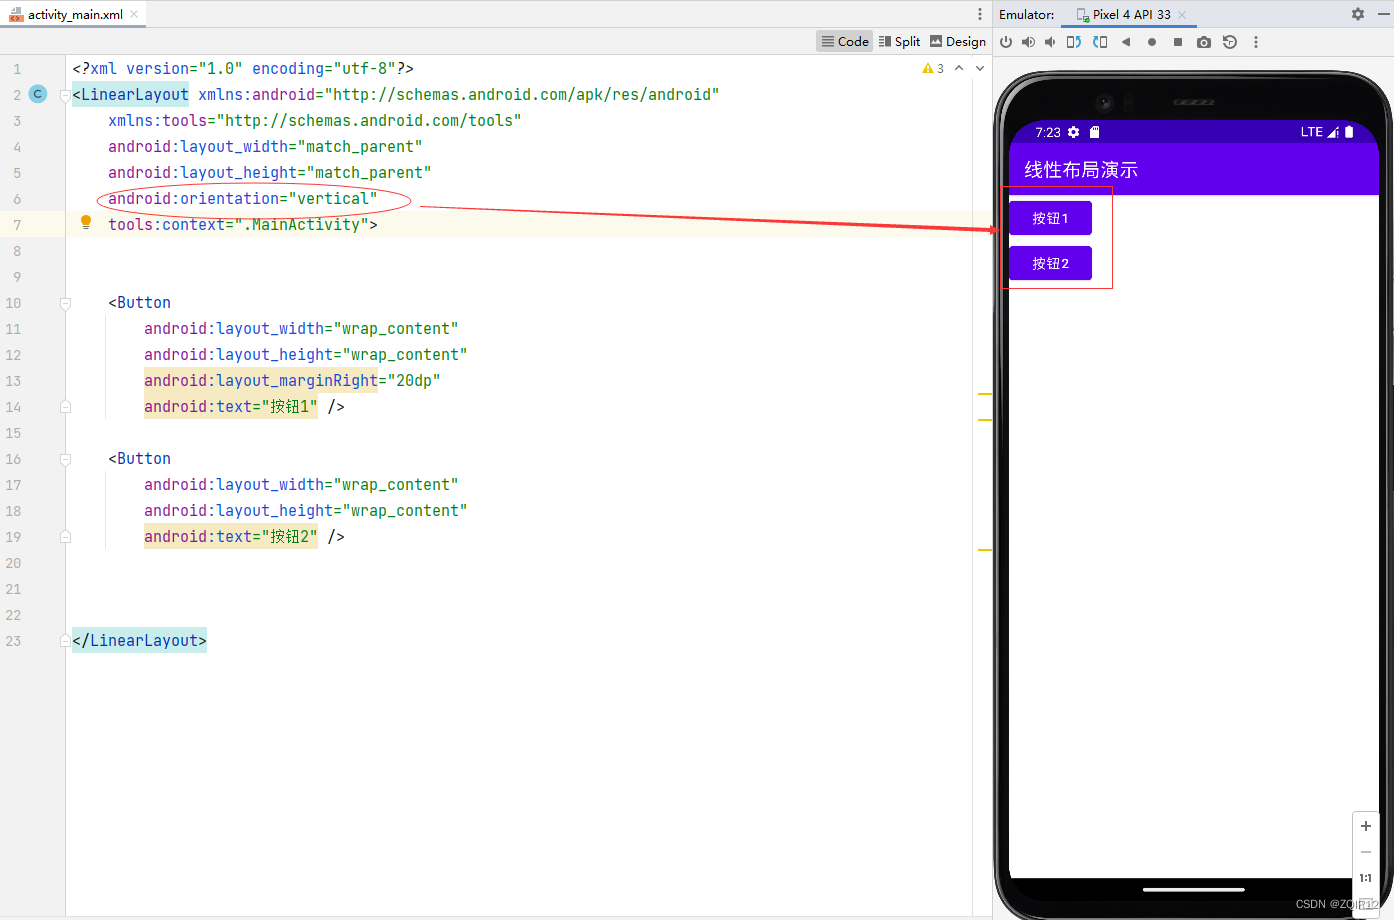Click the warnings indicator showing 3
This screenshot has height=920, width=1394.
933,68
